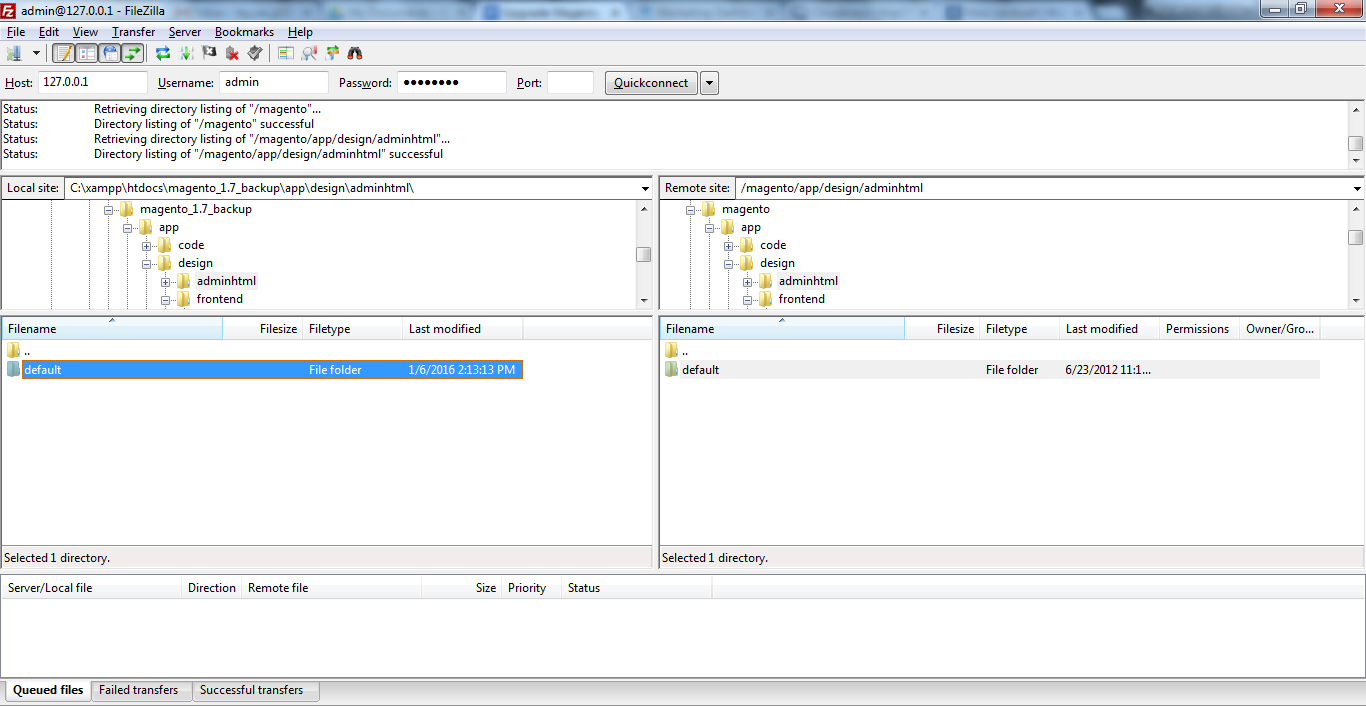Select frontend folder in remote tree
This screenshot has height=706, width=1366.
click(801, 299)
